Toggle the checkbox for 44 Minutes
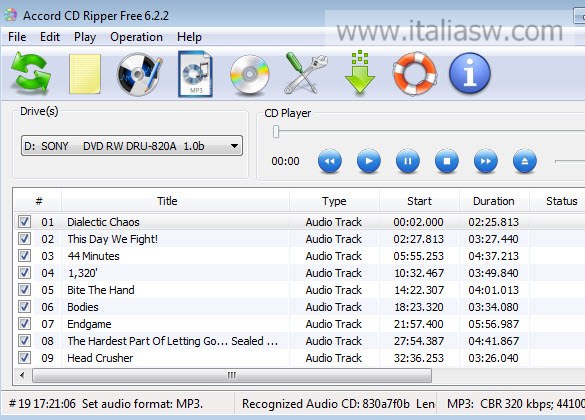 (x=24, y=256)
